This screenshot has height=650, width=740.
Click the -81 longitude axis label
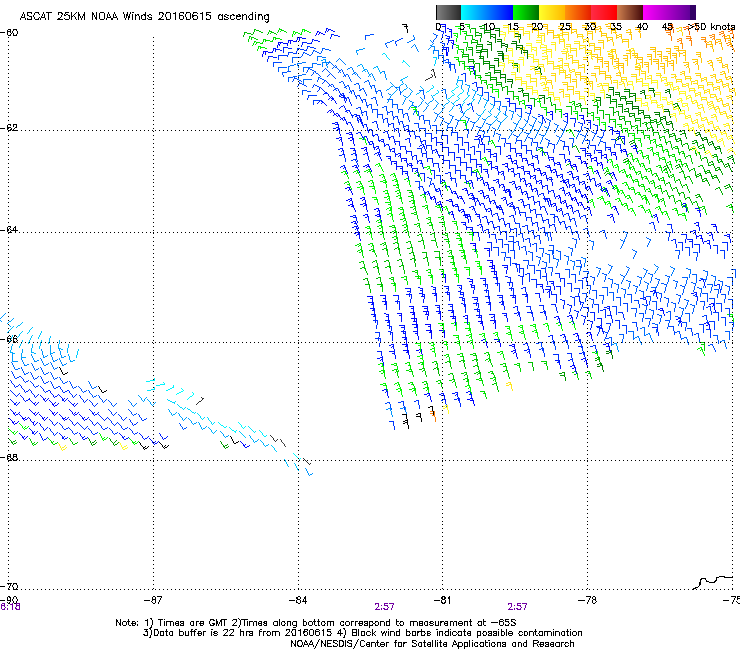click(x=442, y=600)
